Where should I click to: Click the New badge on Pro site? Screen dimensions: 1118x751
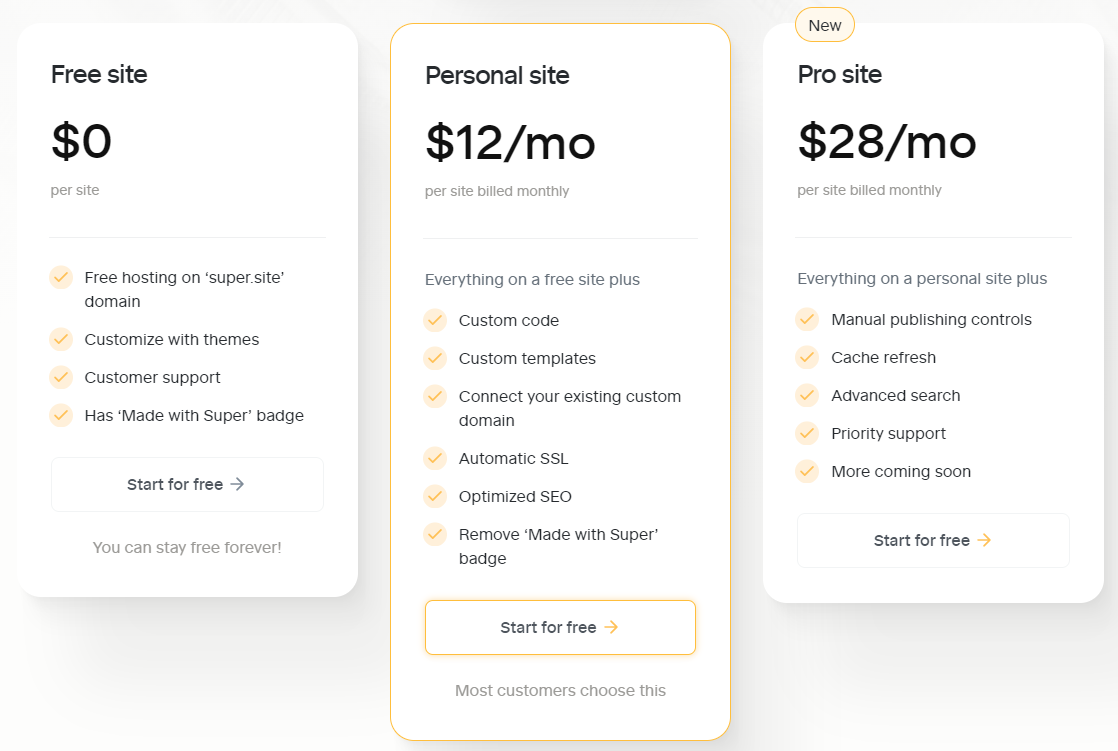coord(825,25)
